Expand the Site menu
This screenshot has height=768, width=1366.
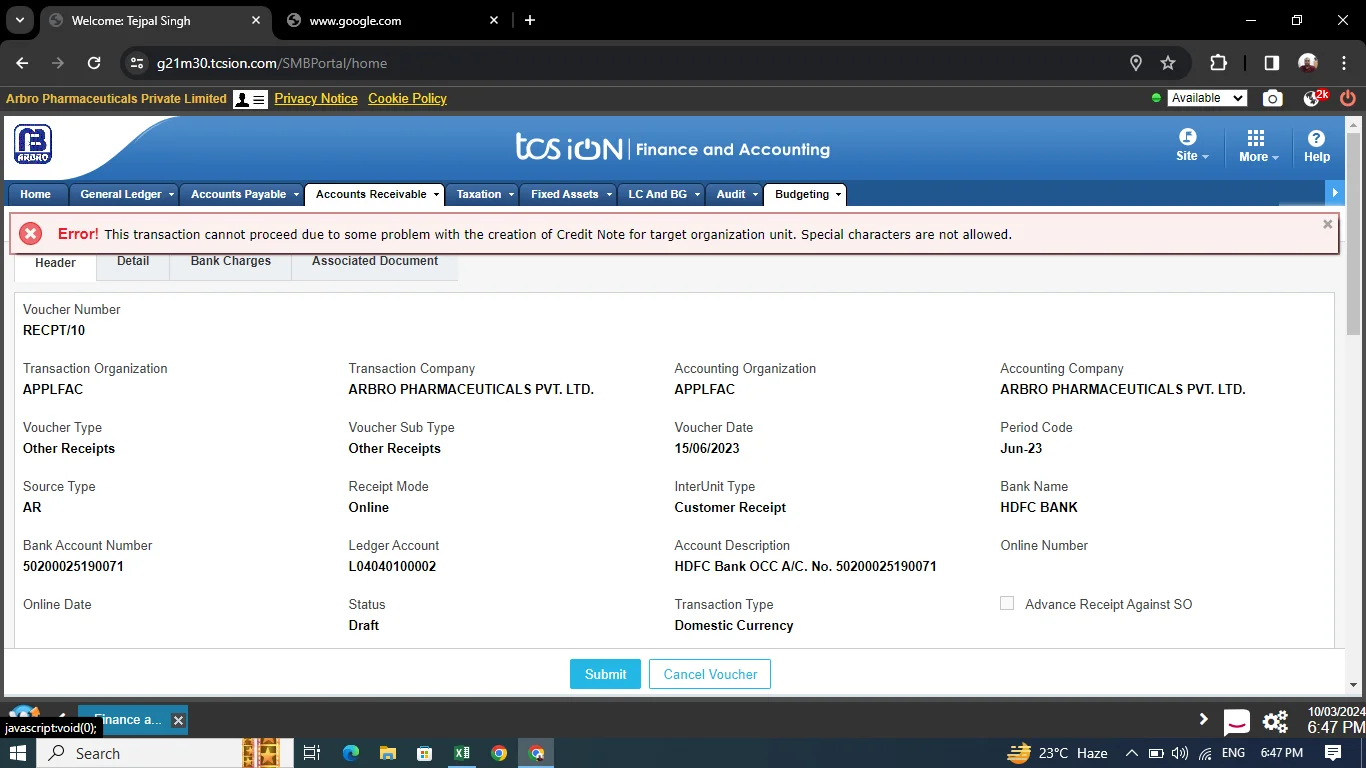1191,146
